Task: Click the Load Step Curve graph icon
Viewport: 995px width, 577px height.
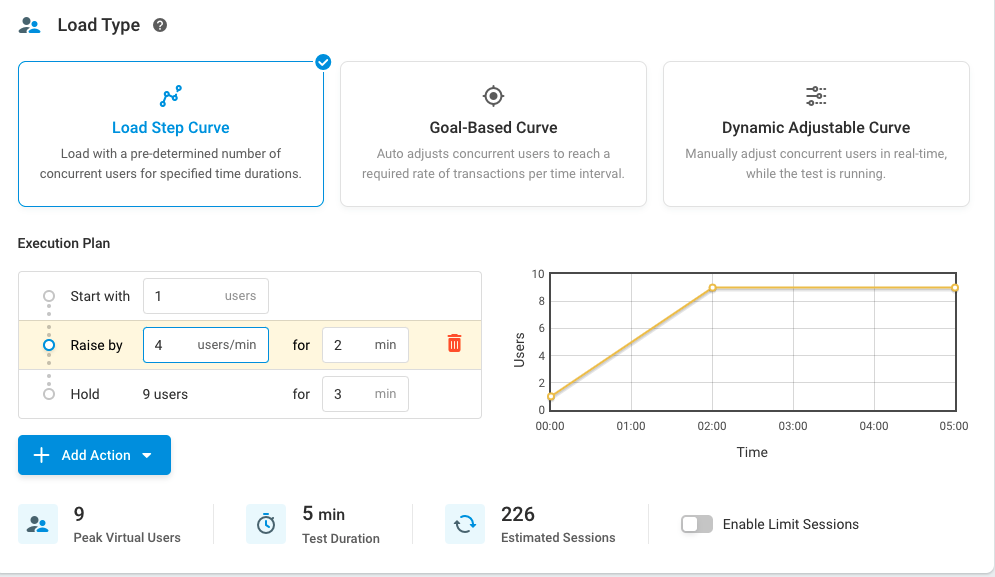Action: click(171, 96)
